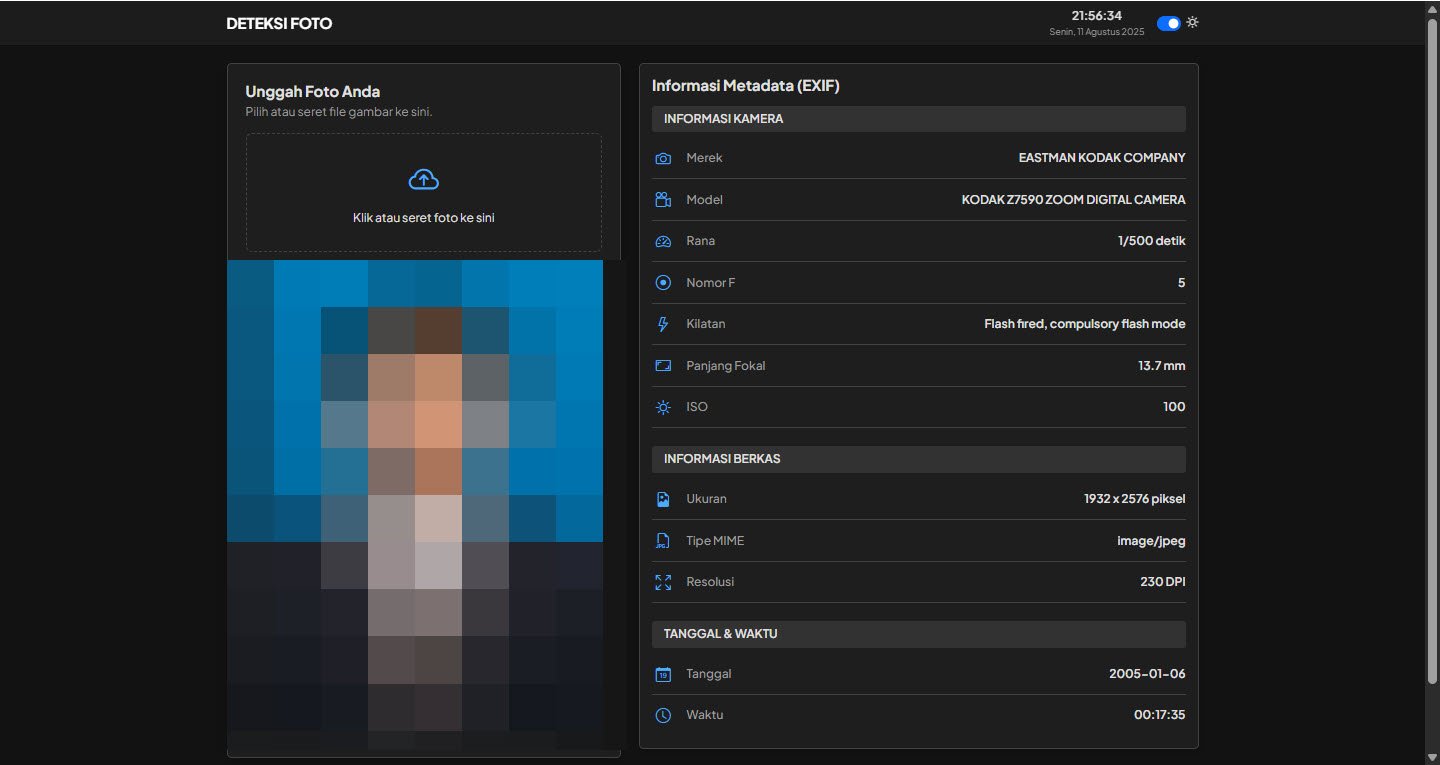The height and width of the screenshot is (765, 1440).
Task: Click the DETEKSI FOTO site title
Action: (x=279, y=23)
